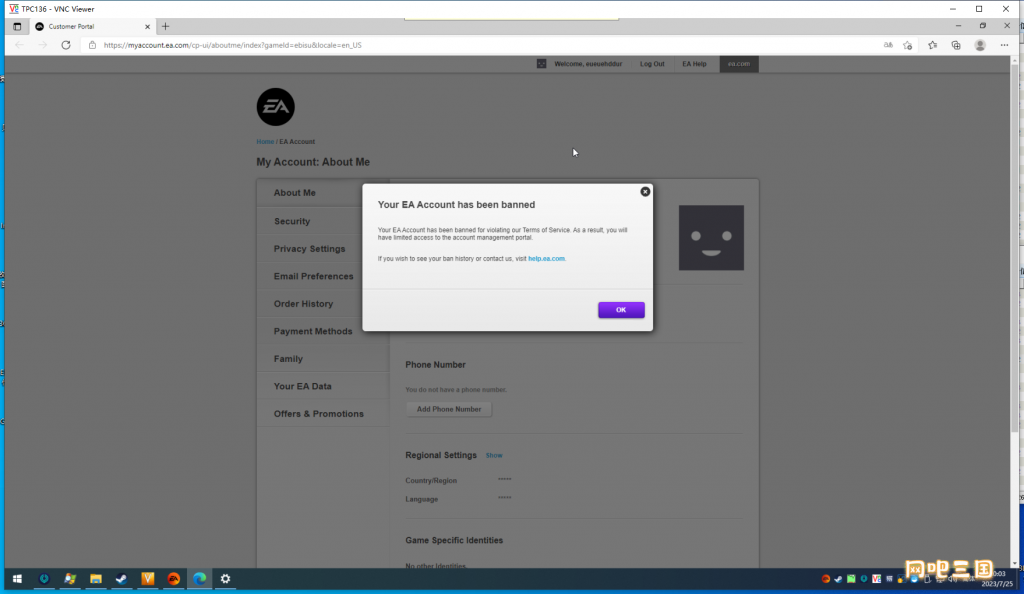Open browser Collections
The image size is (1024, 594).
click(956, 45)
